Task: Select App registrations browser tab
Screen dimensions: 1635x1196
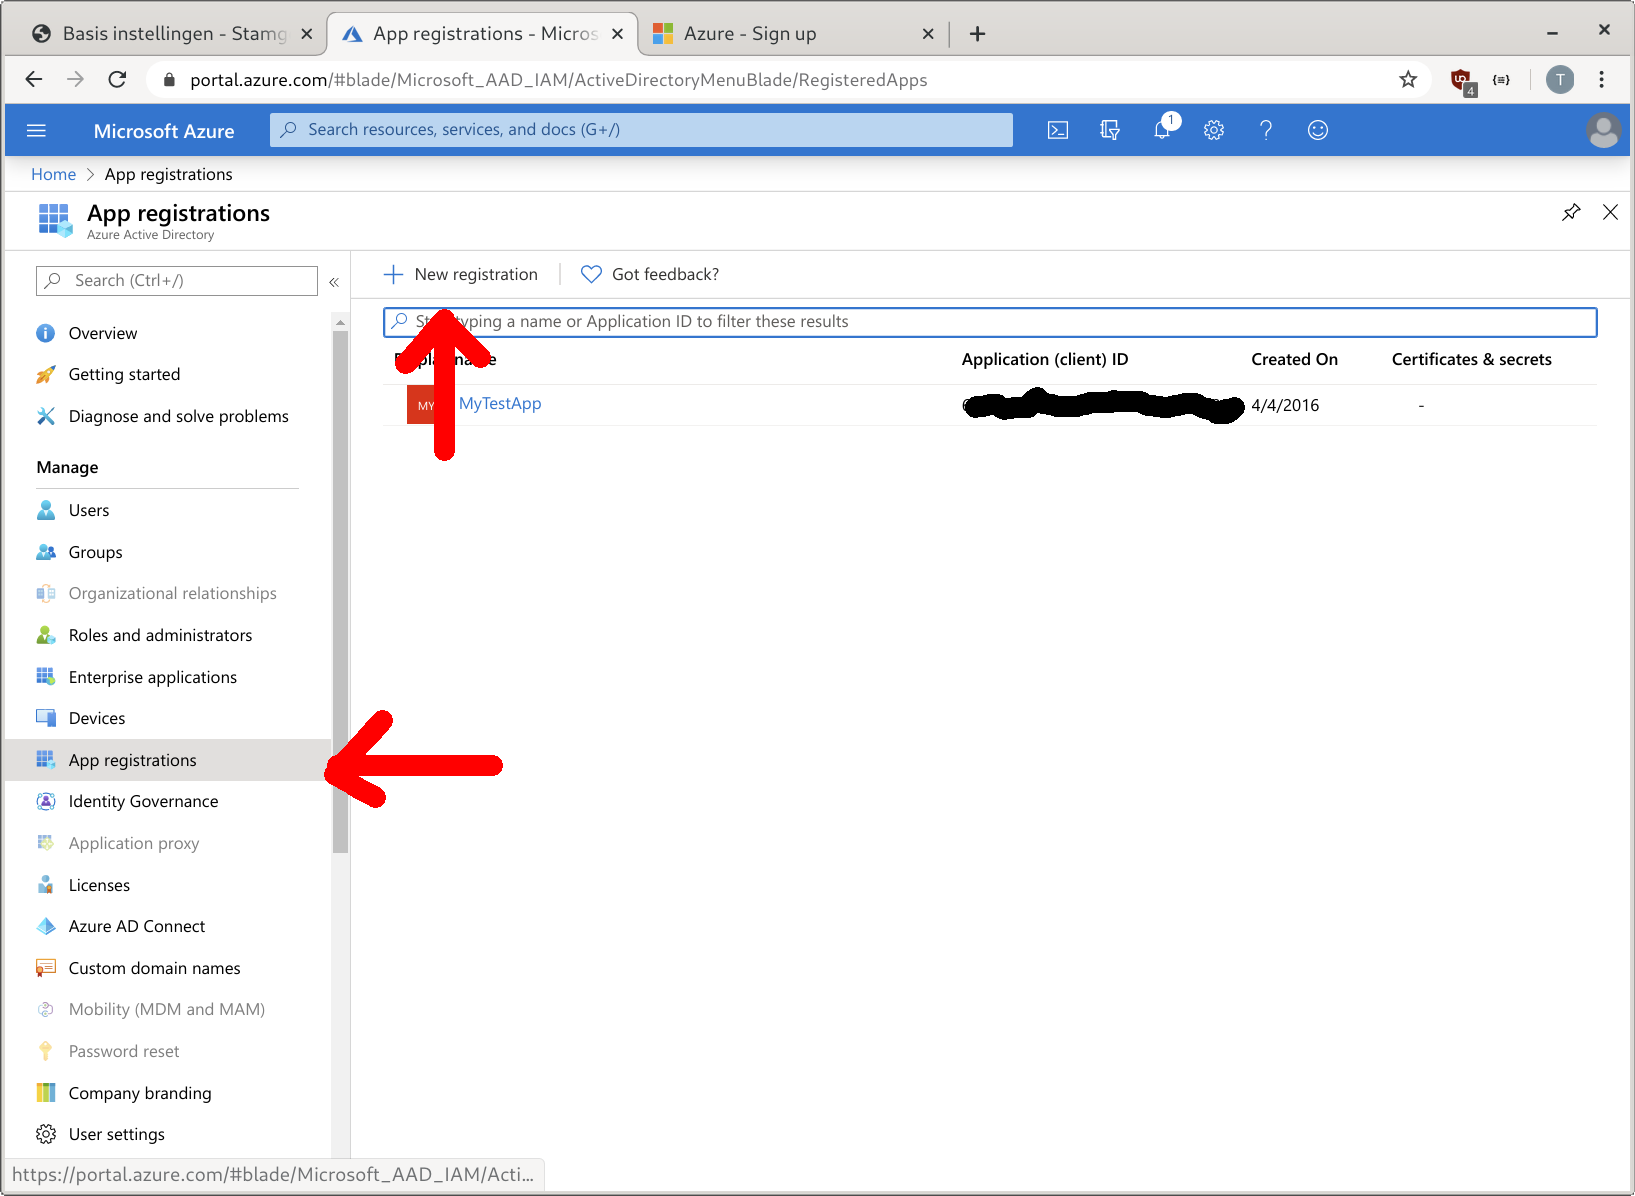Action: [480, 33]
